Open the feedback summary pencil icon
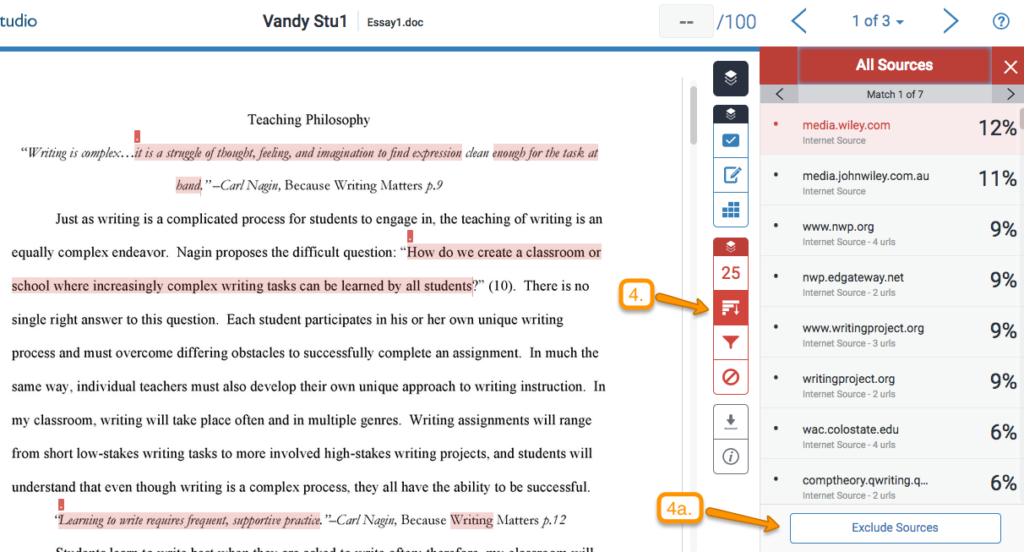This screenshot has height=552, width=1024. click(731, 176)
